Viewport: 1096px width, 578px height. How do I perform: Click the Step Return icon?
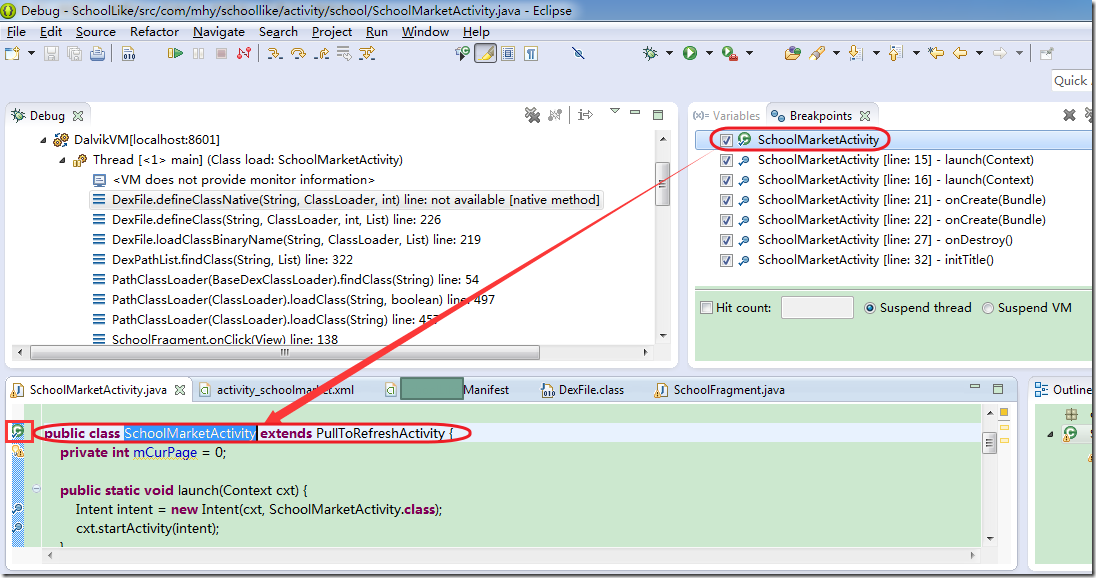[322, 53]
